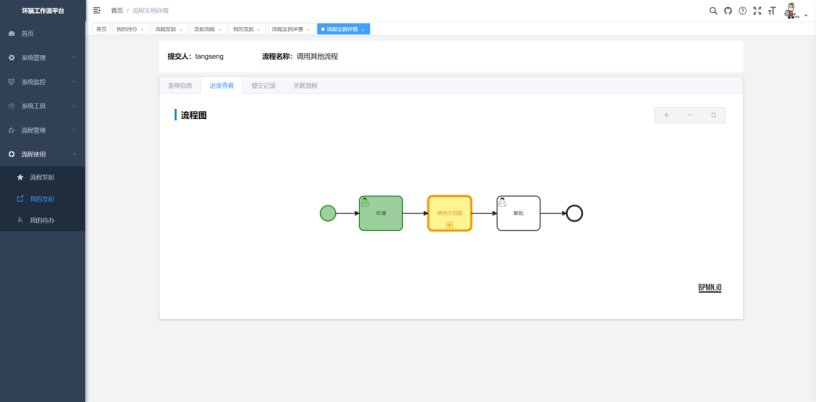Switch to the 关联流程 tab
817x402 pixels.
305,86
